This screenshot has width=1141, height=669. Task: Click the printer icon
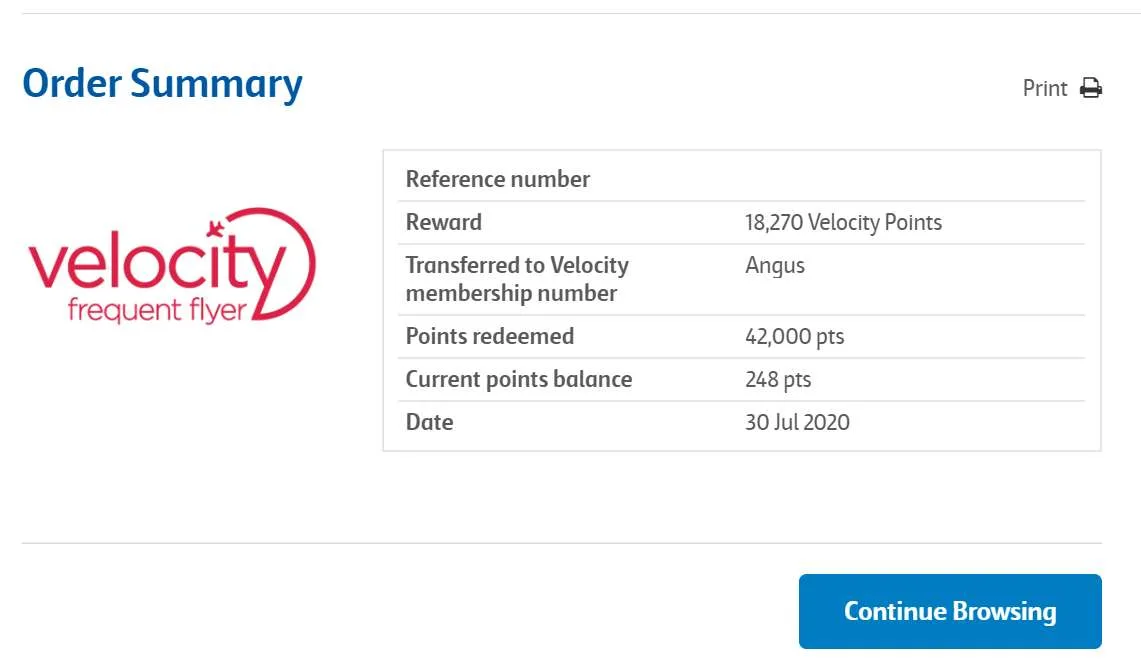pyautogui.click(x=1091, y=88)
